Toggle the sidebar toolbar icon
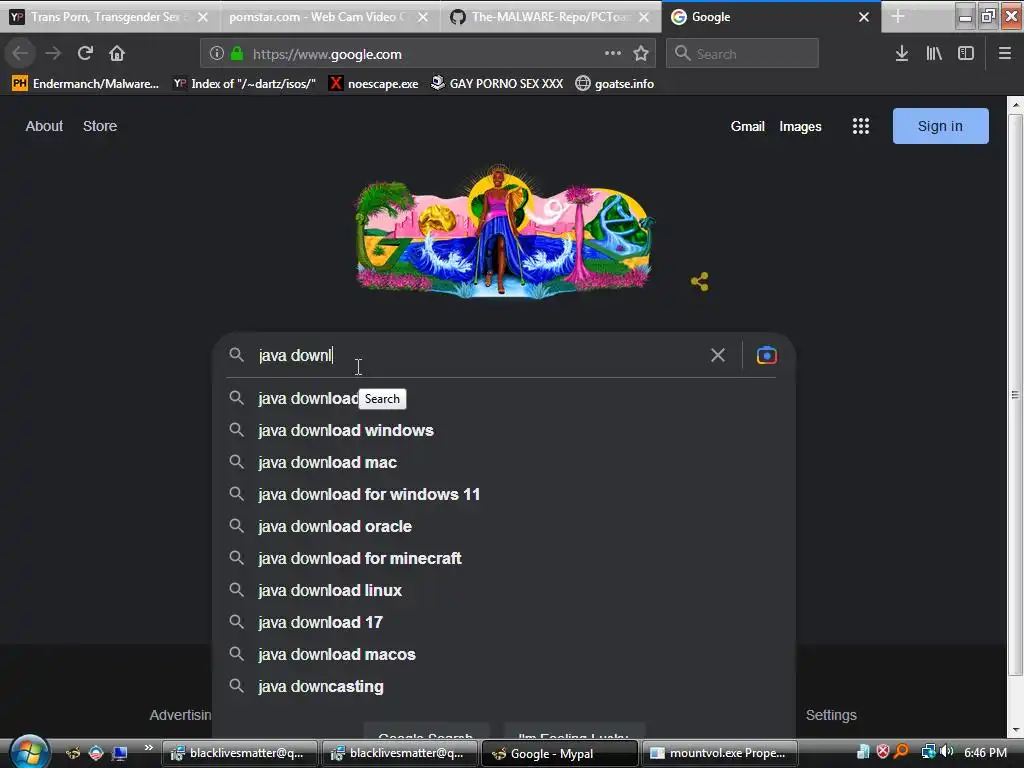The image size is (1024, 768). (966, 54)
